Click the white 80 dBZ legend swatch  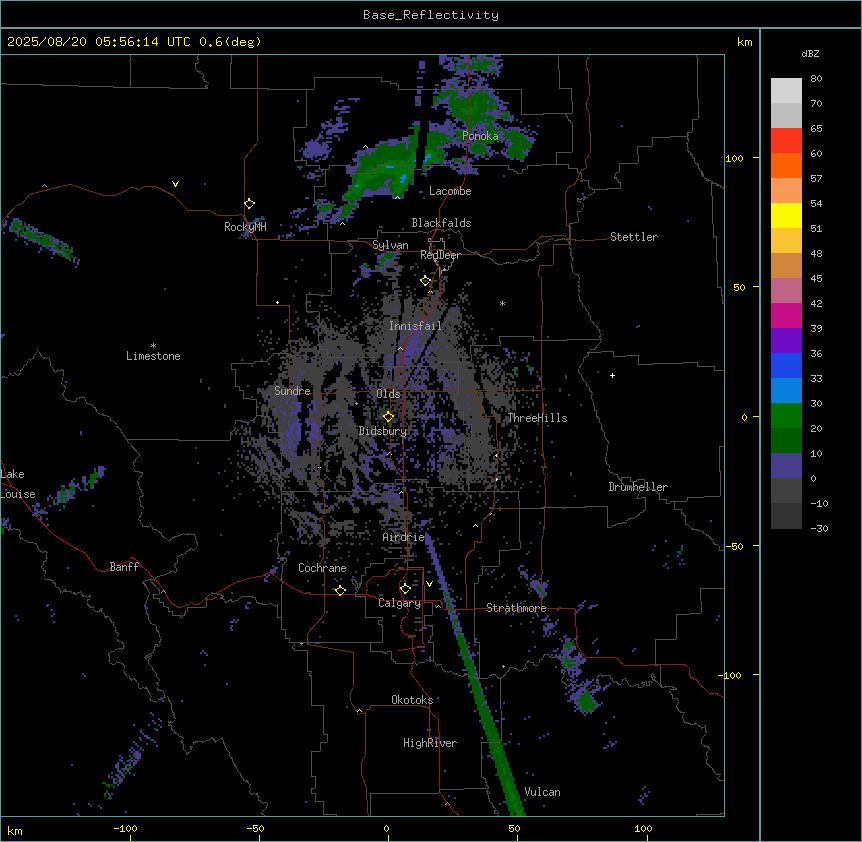[x=786, y=91]
